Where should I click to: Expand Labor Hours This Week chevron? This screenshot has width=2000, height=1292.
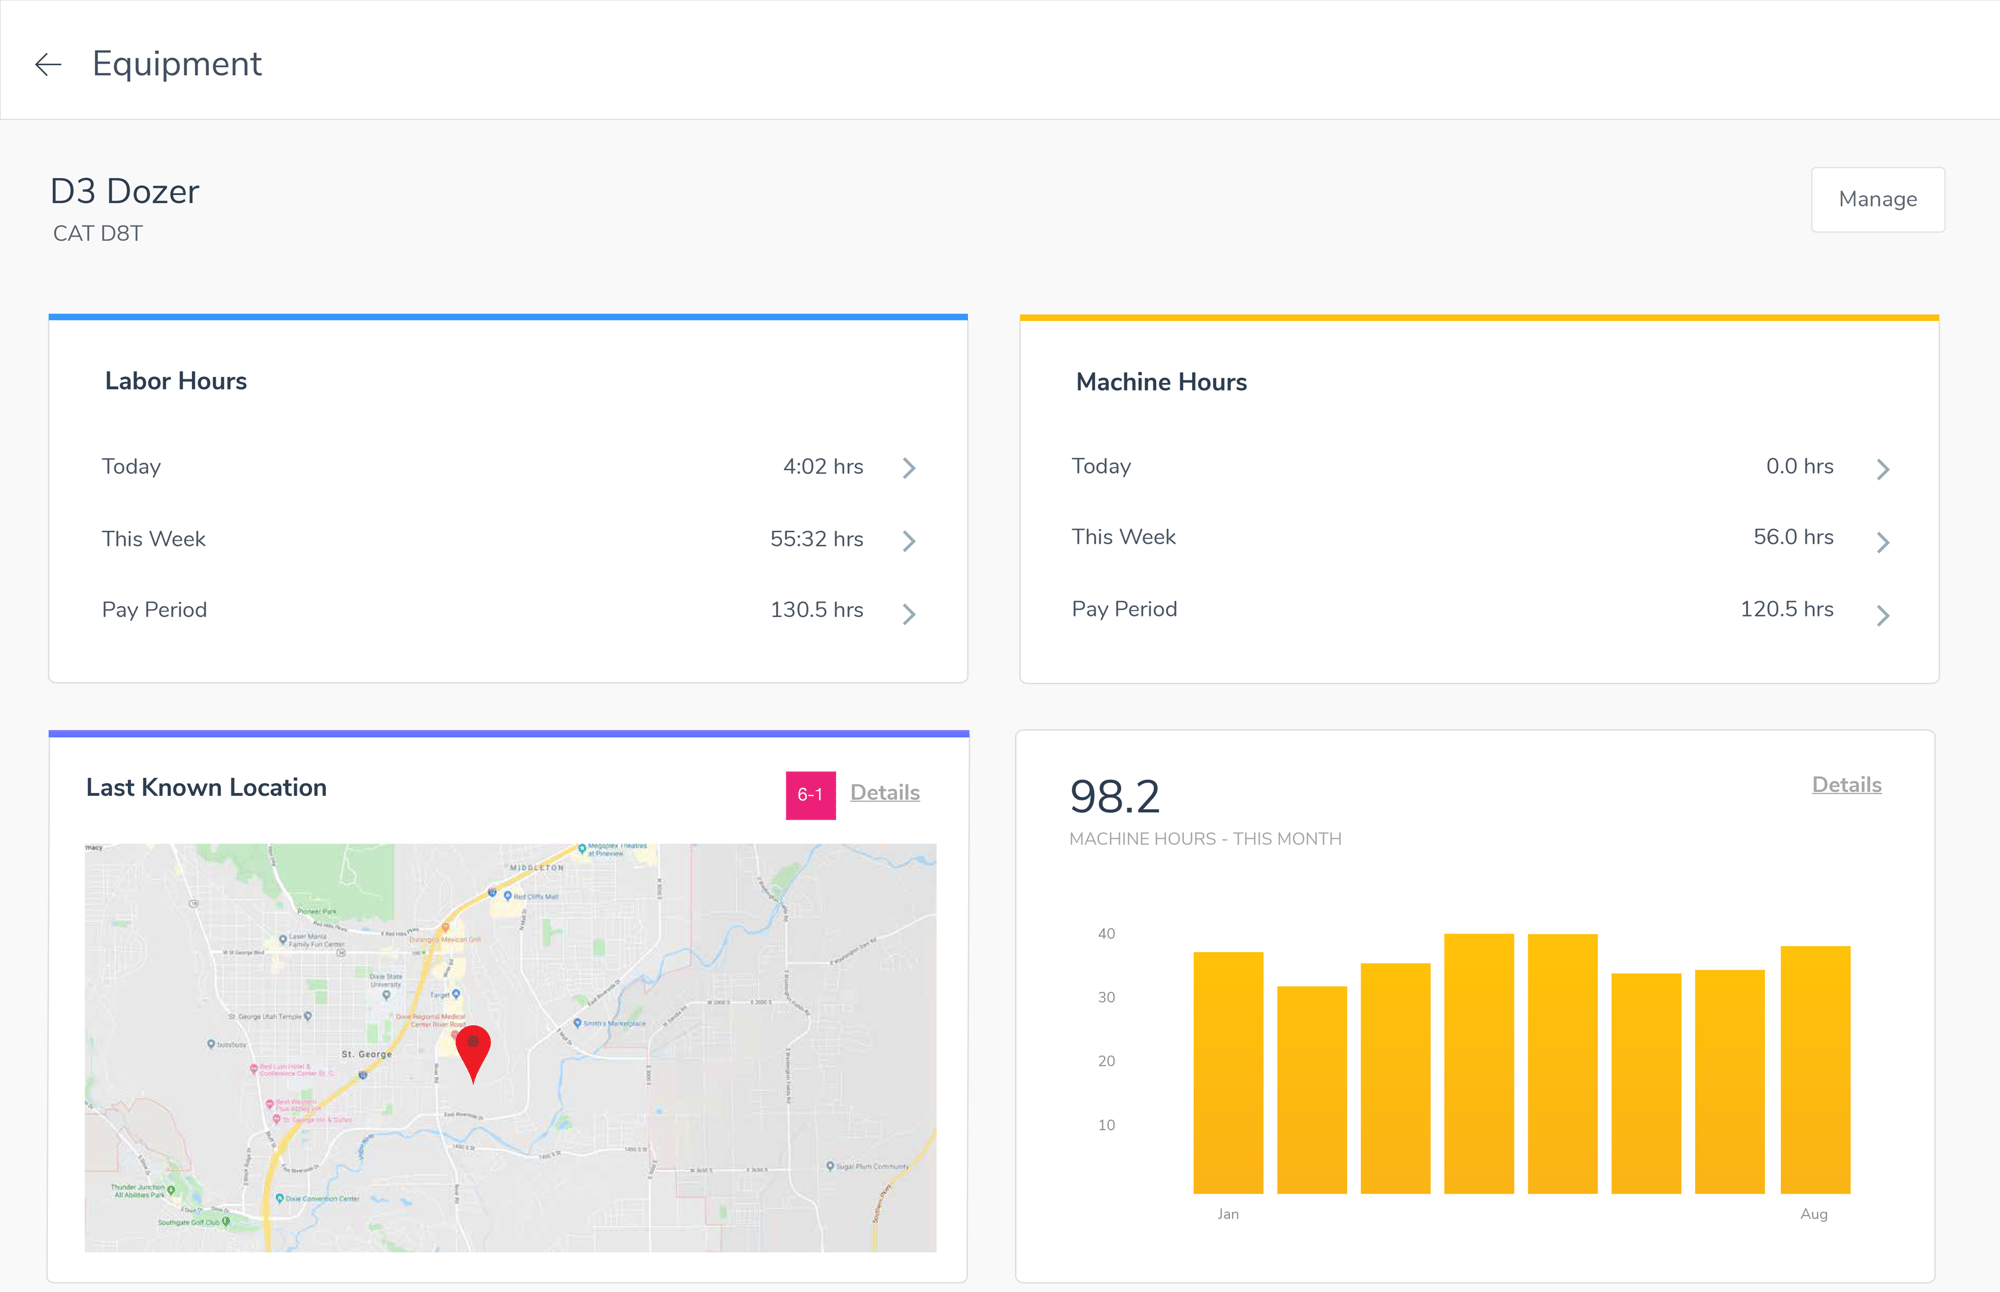pos(909,541)
